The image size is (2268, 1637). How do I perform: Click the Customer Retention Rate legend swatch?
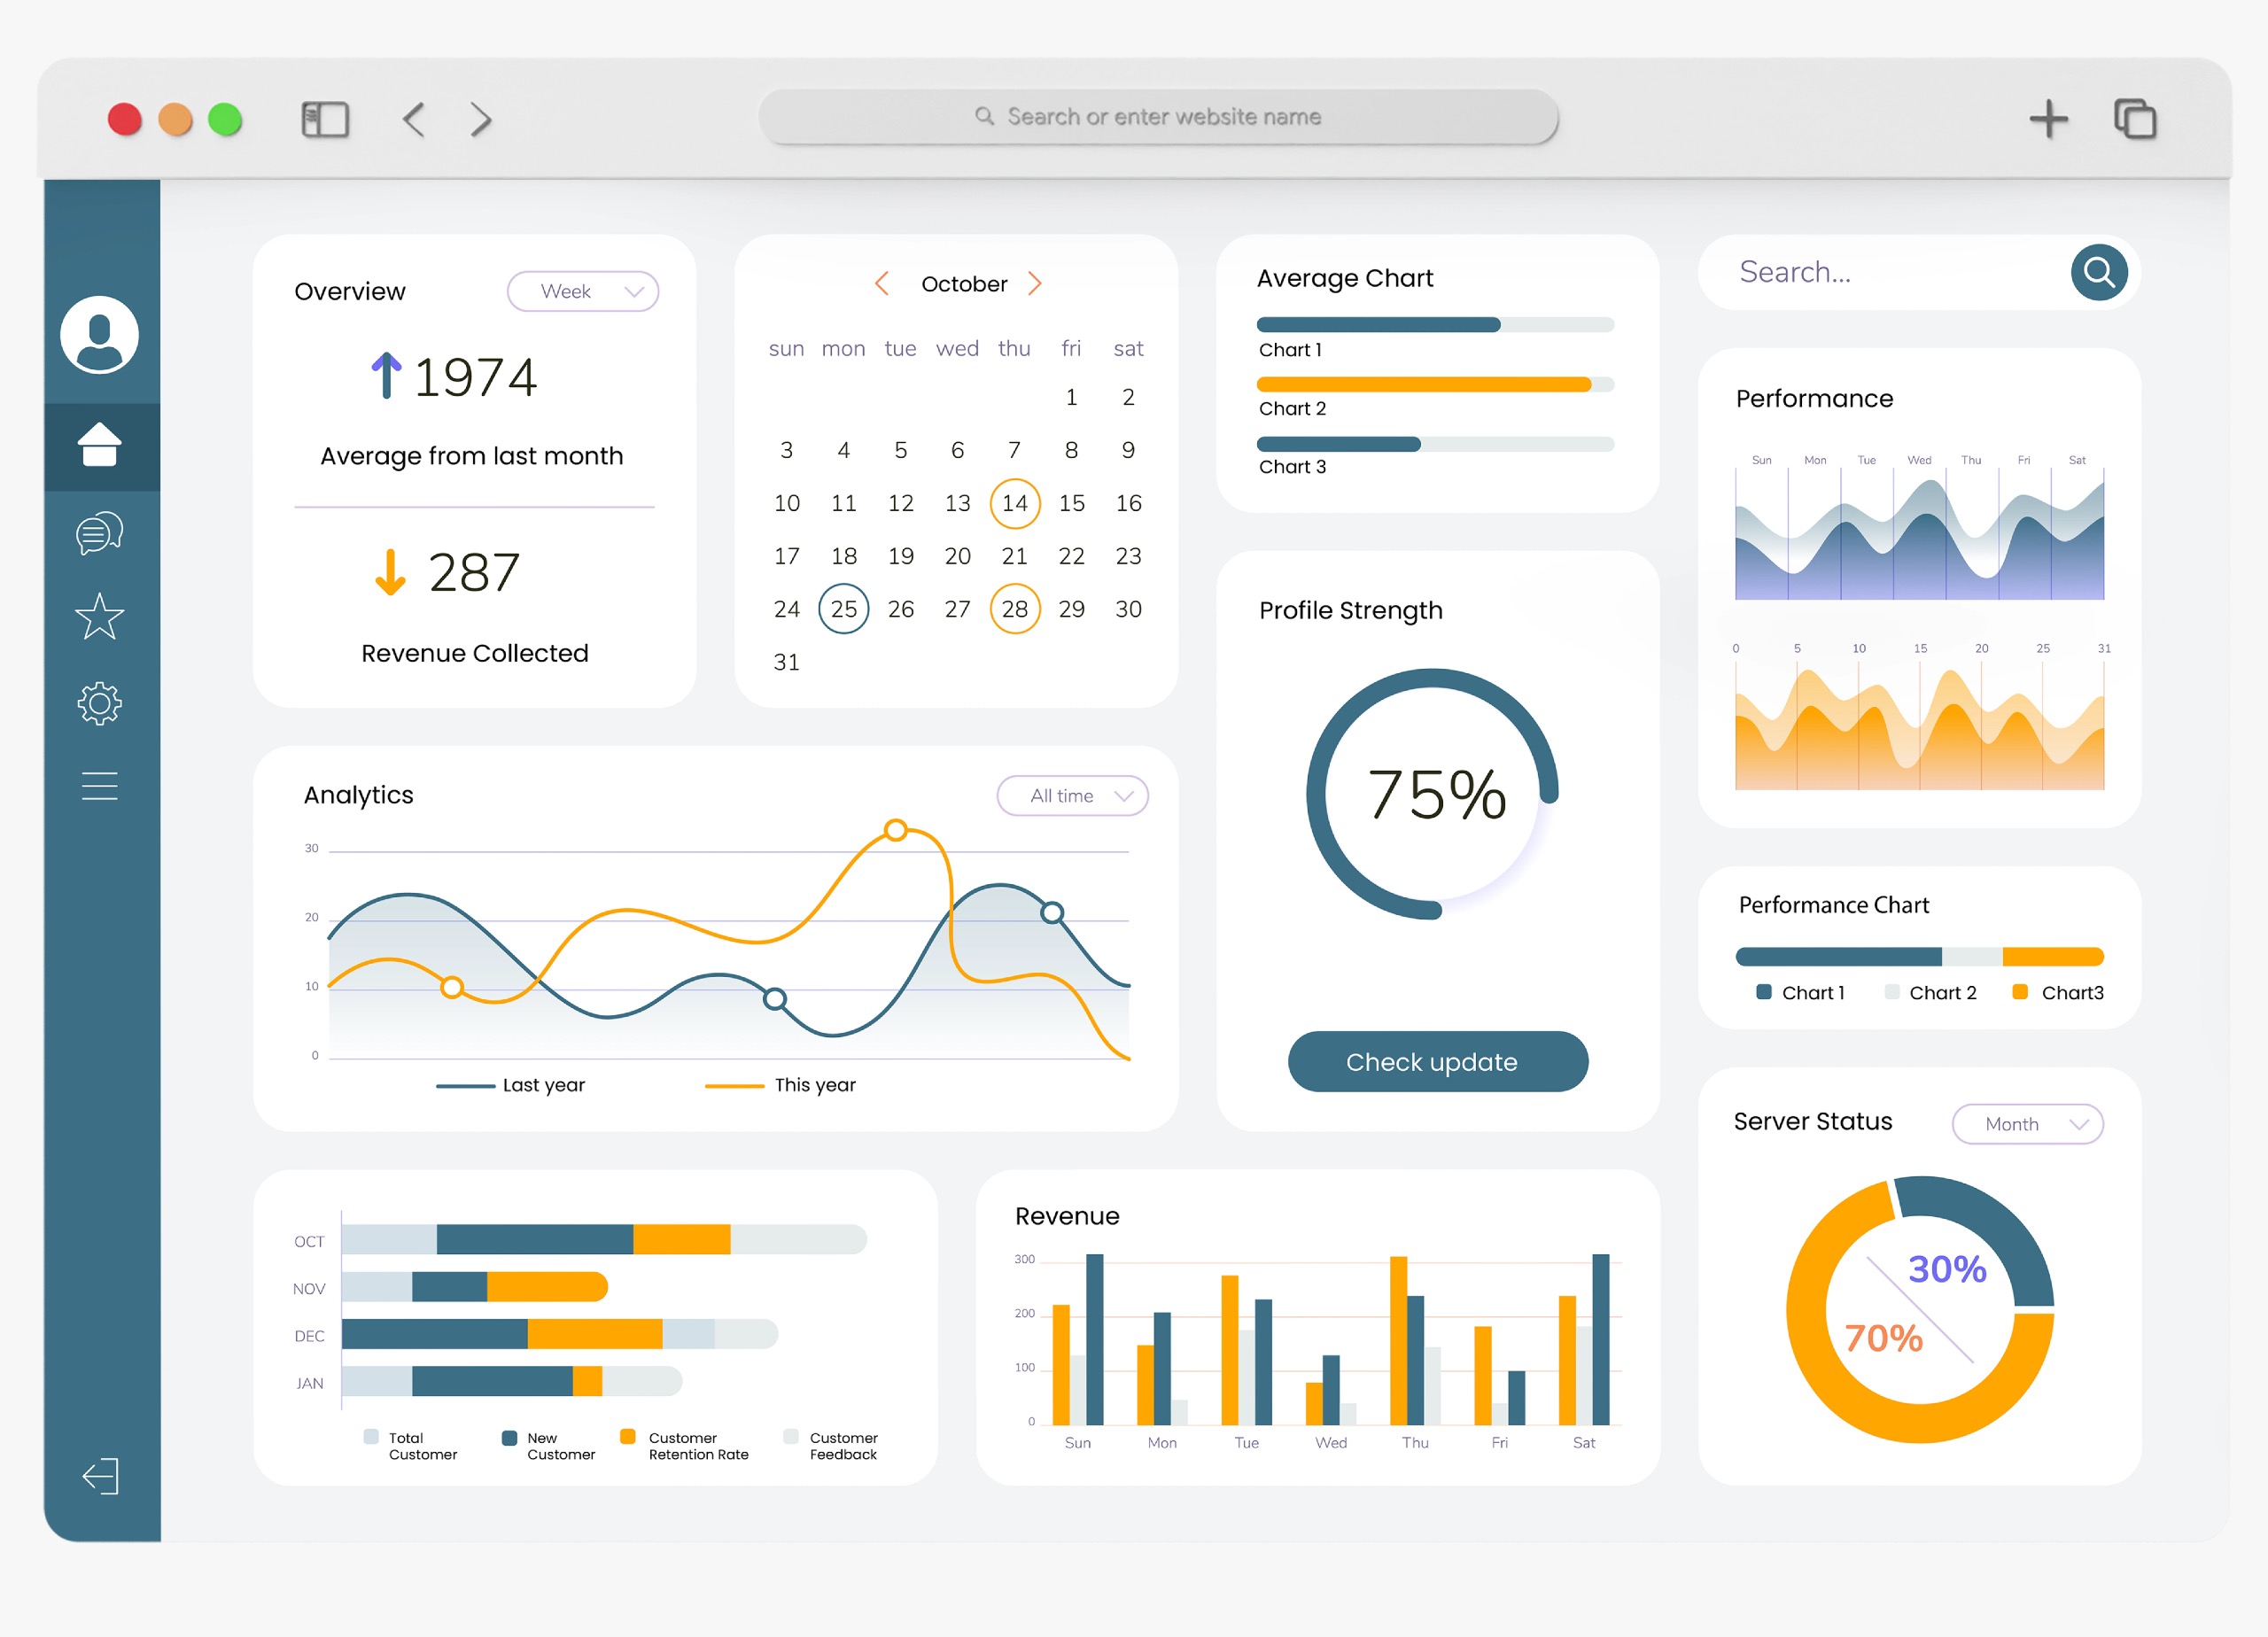628,1437
